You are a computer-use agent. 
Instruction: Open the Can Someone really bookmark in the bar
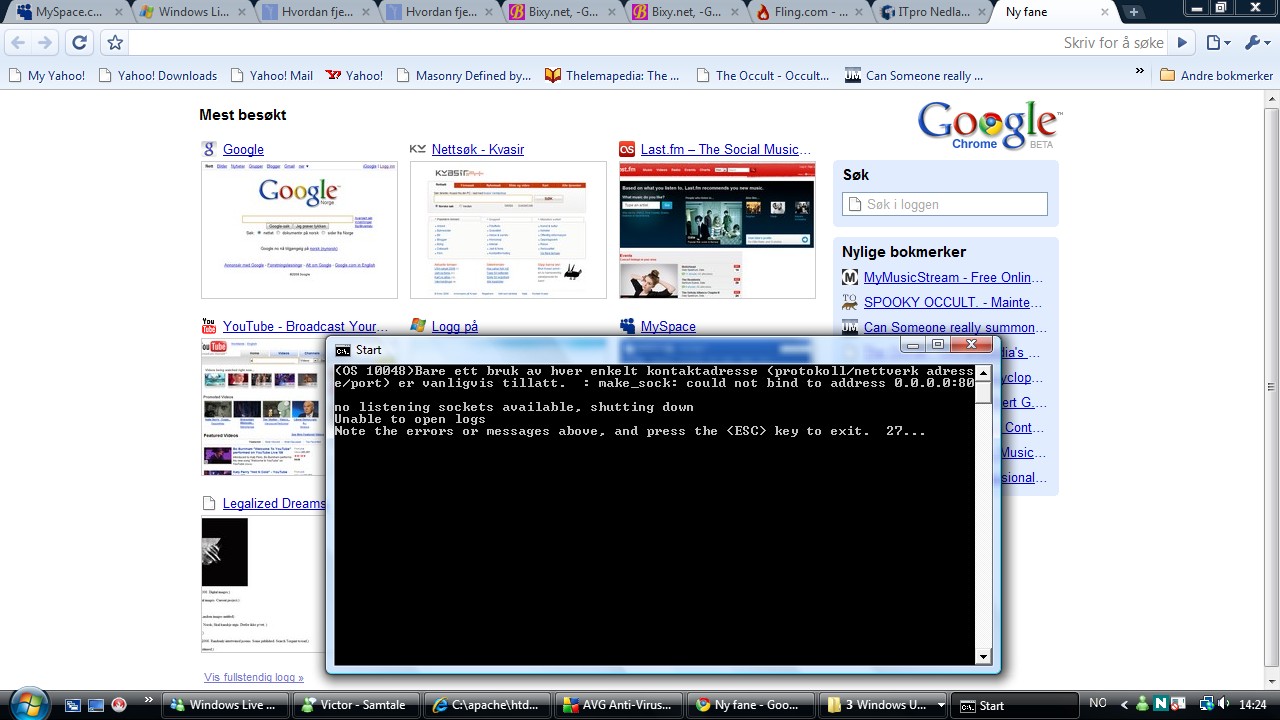[x=914, y=75]
